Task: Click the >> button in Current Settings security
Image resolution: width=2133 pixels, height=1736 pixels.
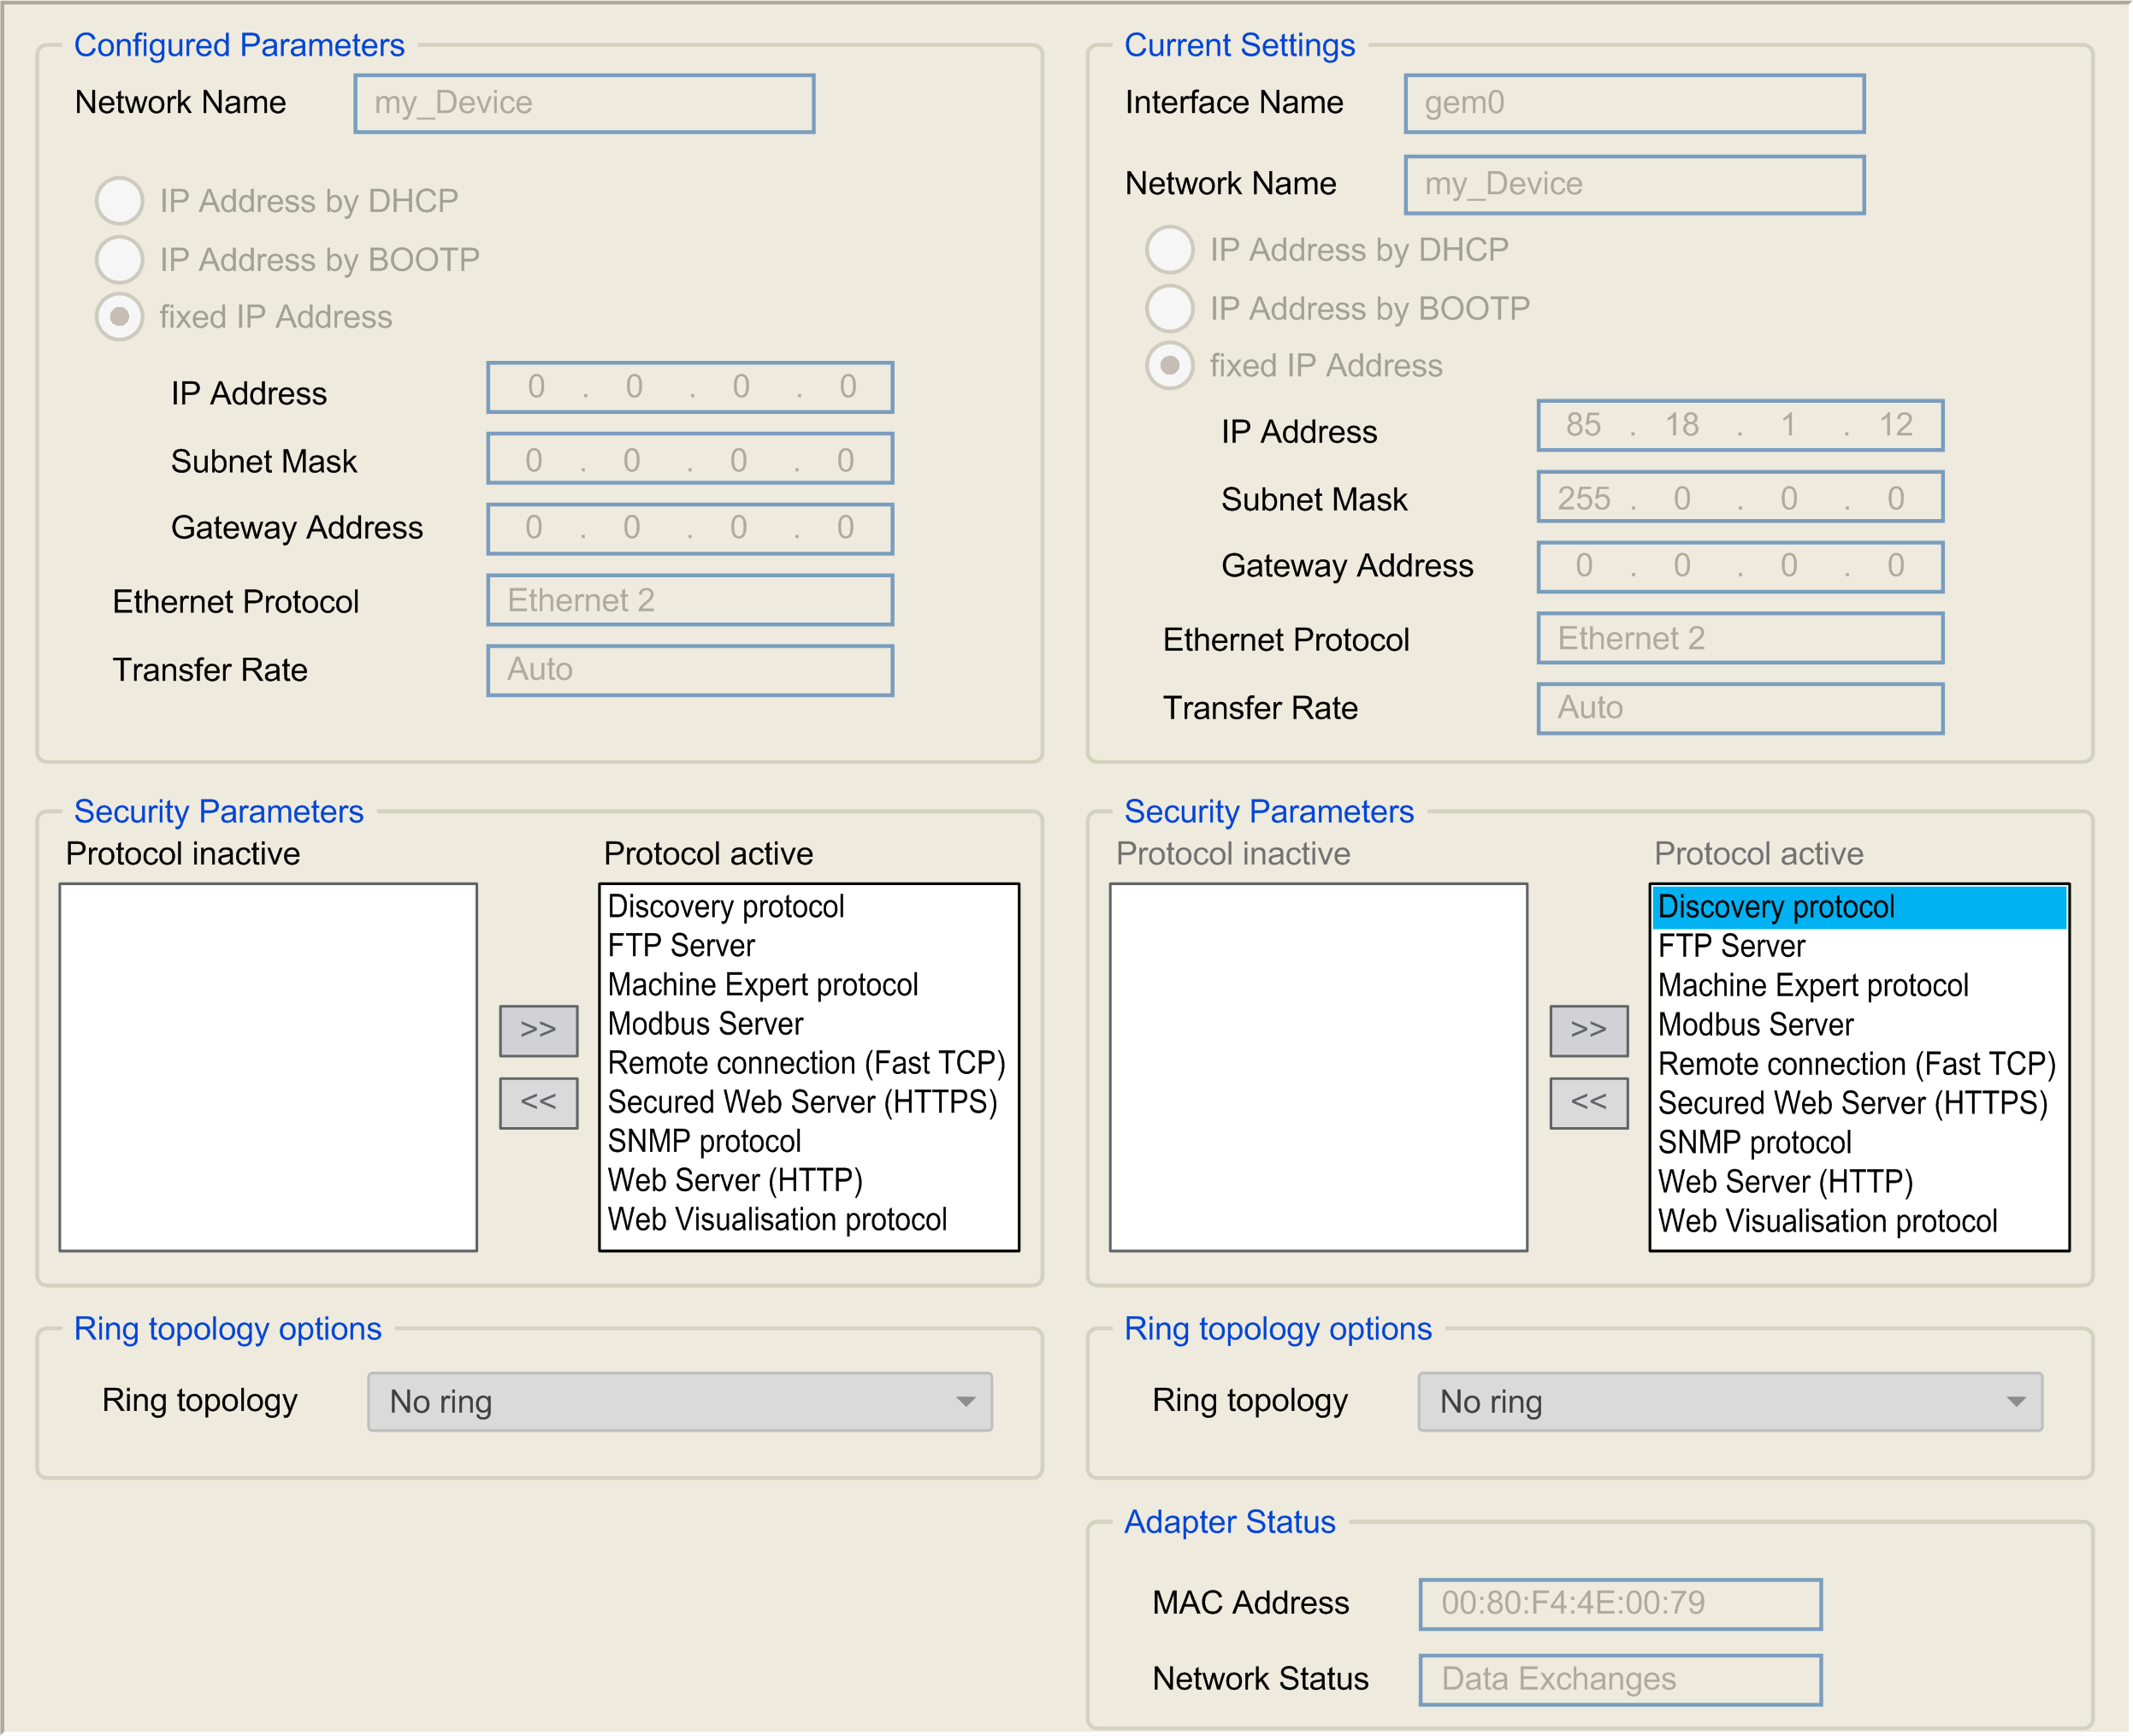Action: click(1588, 1030)
